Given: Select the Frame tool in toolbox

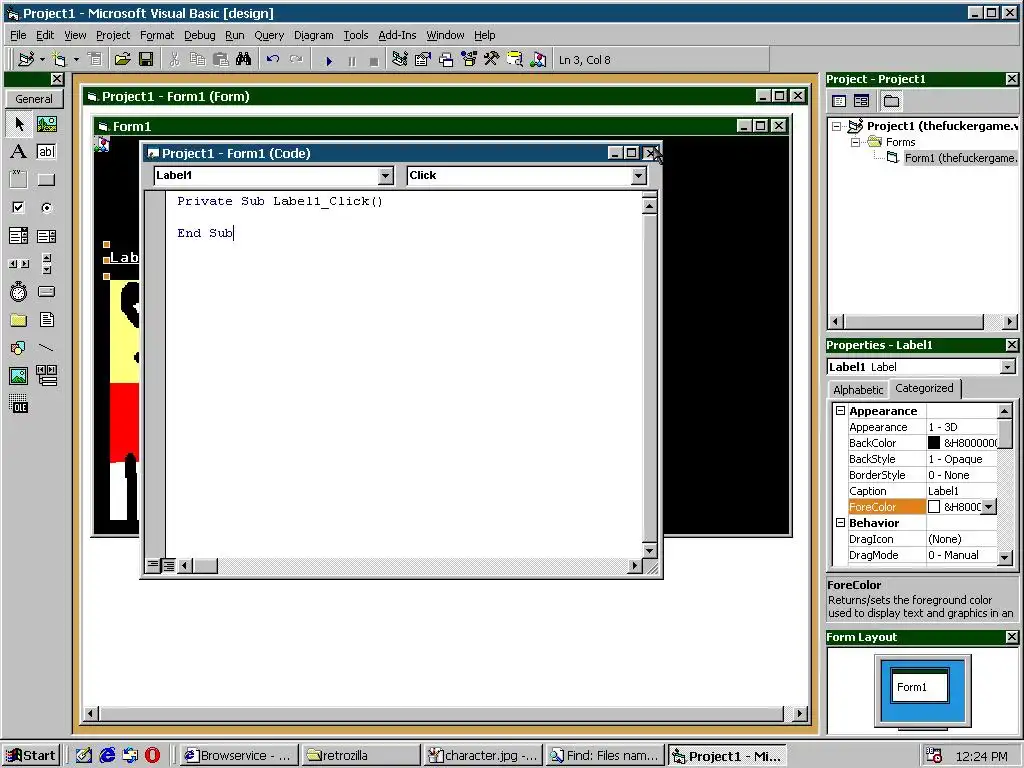Looking at the screenshot, I should pyautogui.click(x=19, y=180).
